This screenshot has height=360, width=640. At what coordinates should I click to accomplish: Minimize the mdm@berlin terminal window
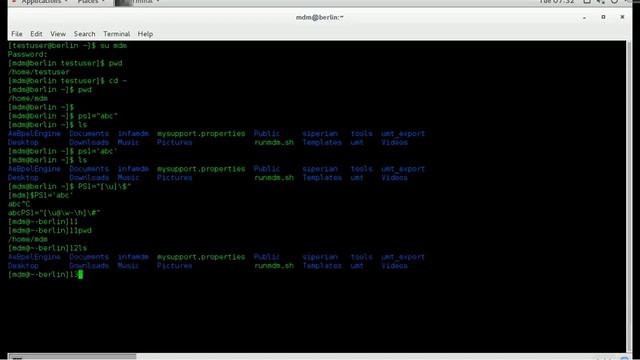[x=584, y=17]
